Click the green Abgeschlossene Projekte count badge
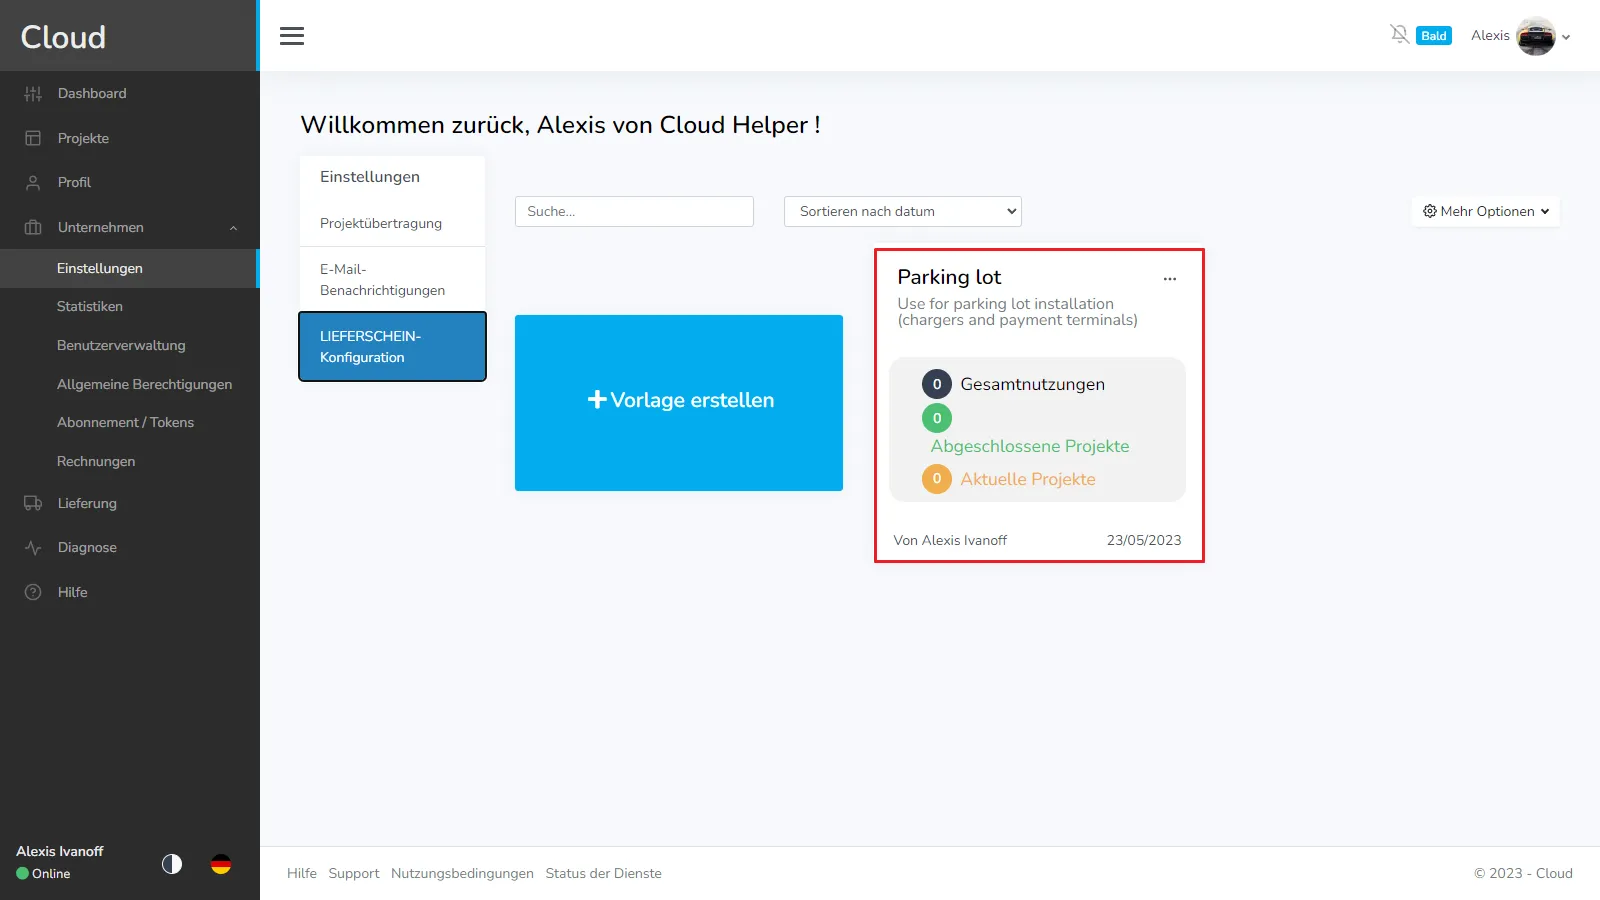Image resolution: width=1600 pixels, height=900 pixels. [937, 418]
